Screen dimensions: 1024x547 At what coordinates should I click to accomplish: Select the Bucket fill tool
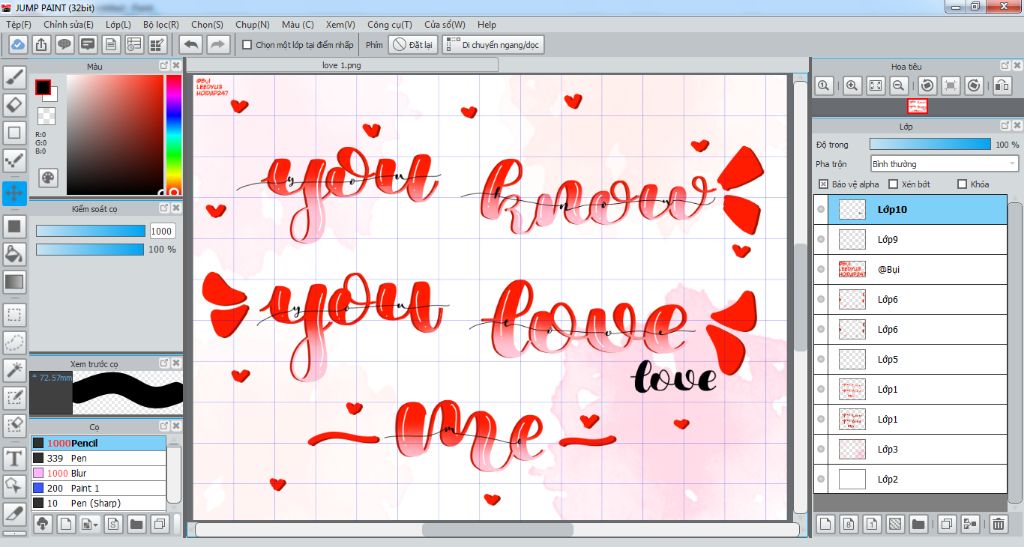(14, 254)
